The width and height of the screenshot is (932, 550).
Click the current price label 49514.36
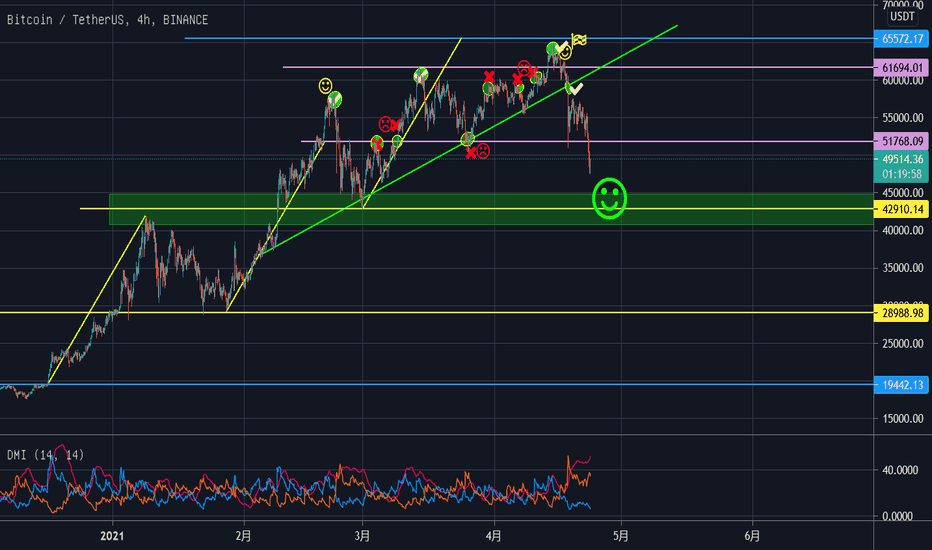[x=902, y=159]
